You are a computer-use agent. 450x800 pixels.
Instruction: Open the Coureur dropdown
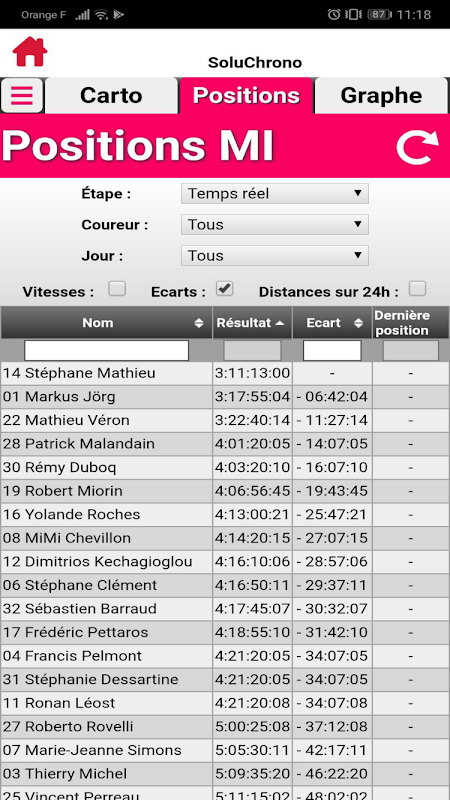pyautogui.click(x=274, y=224)
